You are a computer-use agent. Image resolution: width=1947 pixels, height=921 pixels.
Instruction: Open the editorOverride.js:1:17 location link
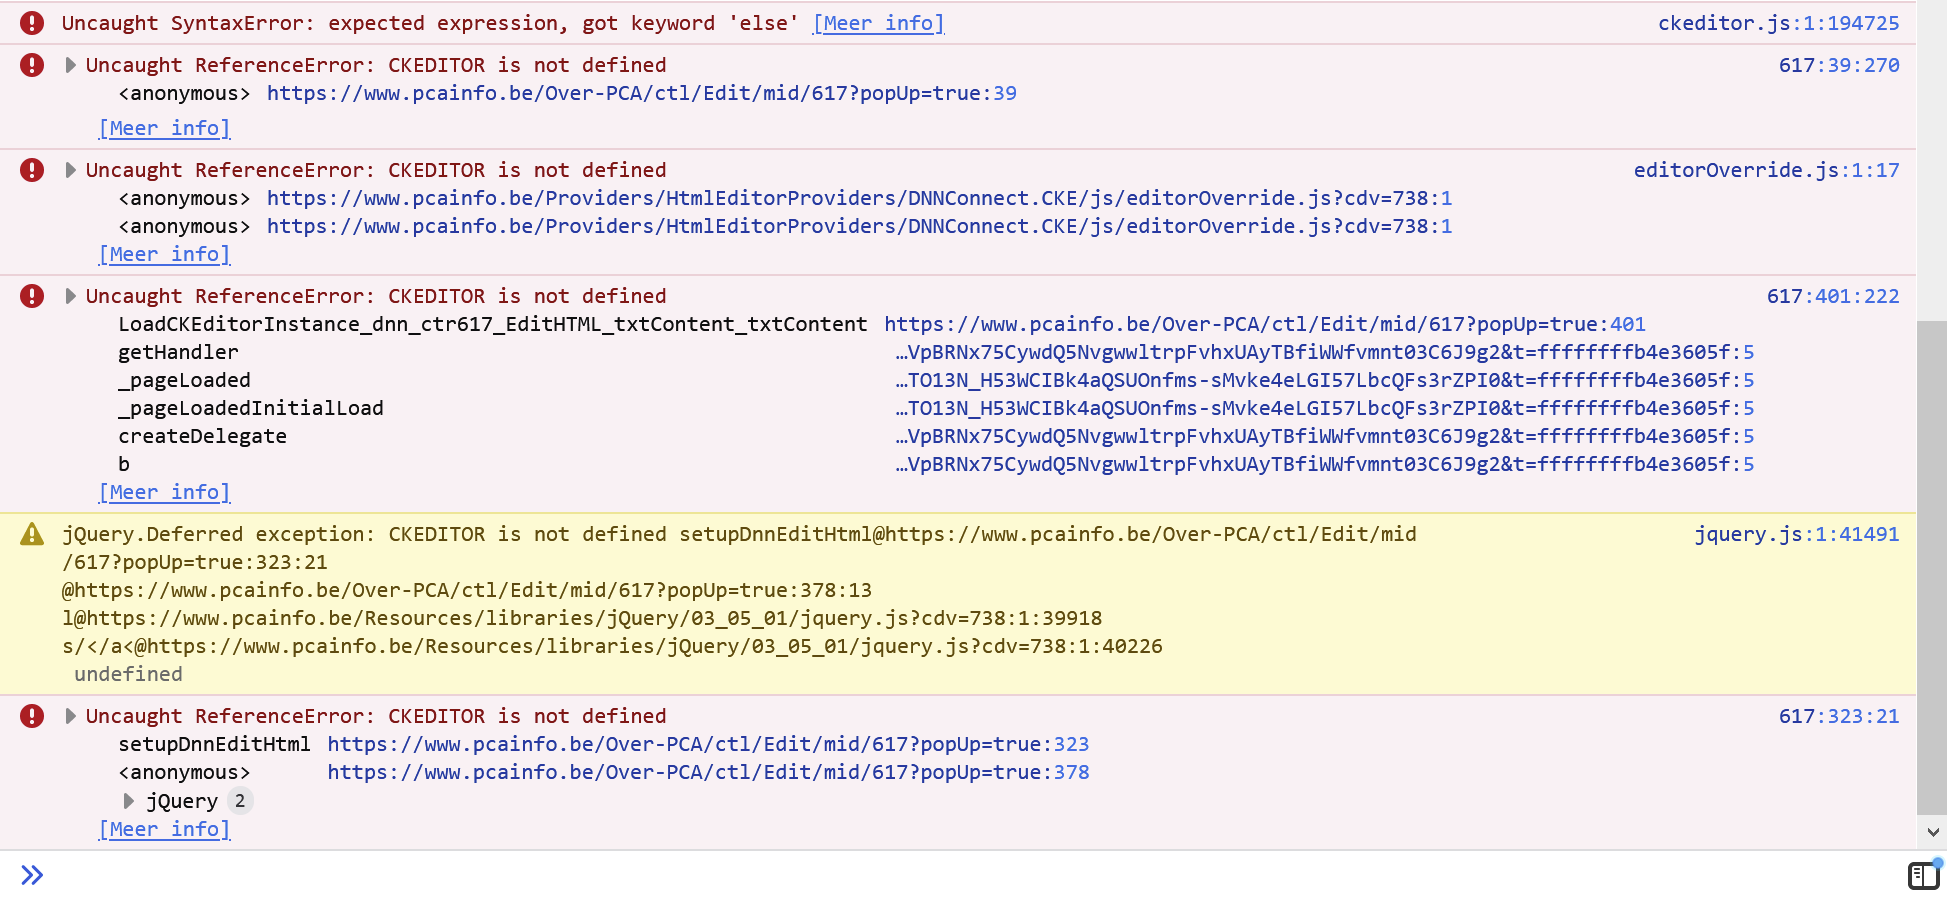click(x=1766, y=170)
